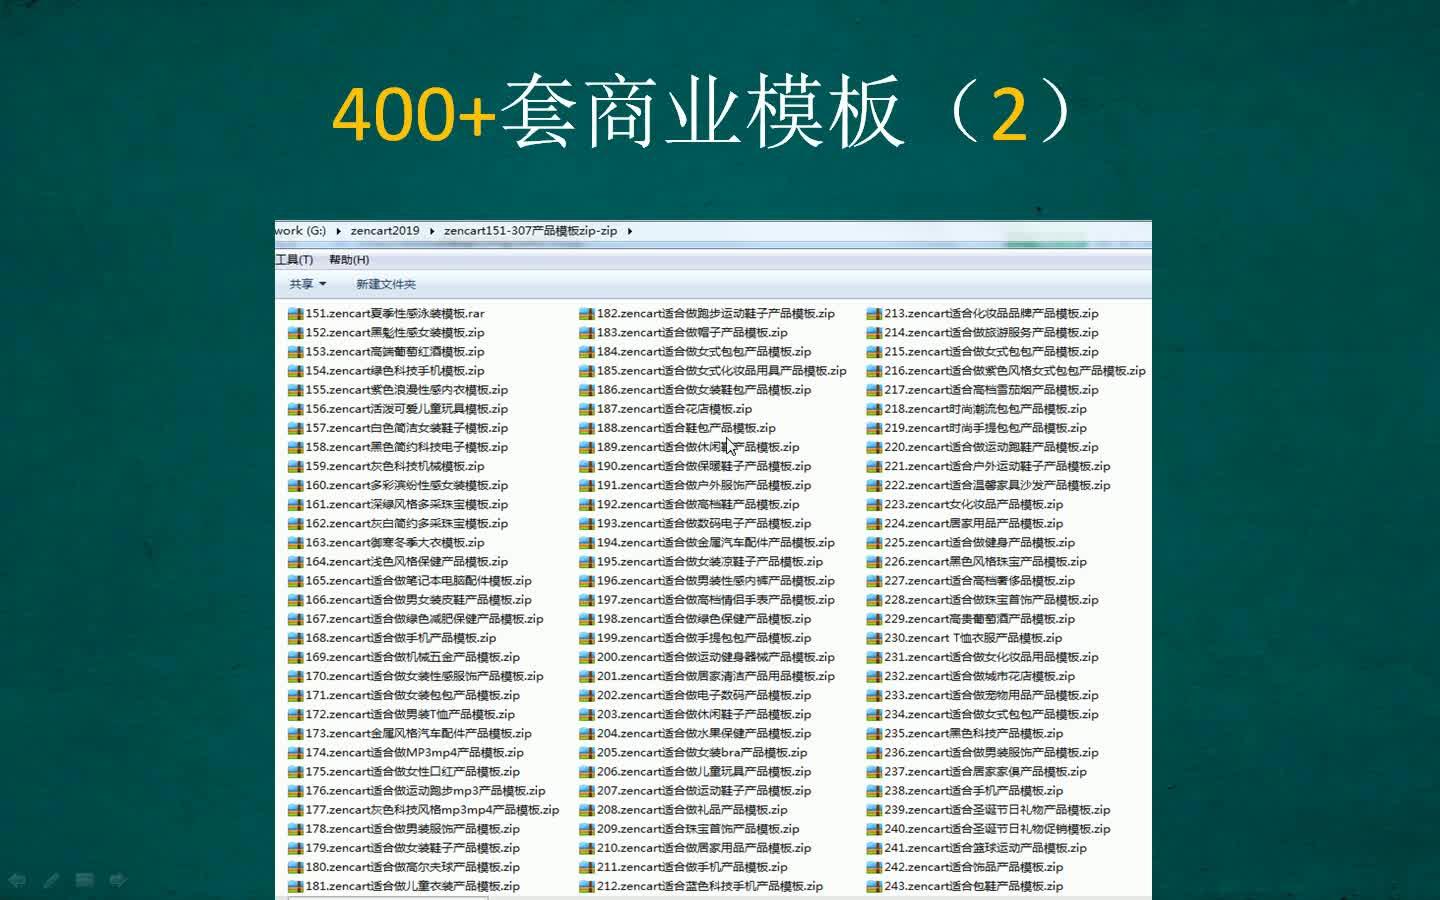Activate the slideshow pen tool icon
The height and width of the screenshot is (900, 1440).
click(x=51, y=880)
